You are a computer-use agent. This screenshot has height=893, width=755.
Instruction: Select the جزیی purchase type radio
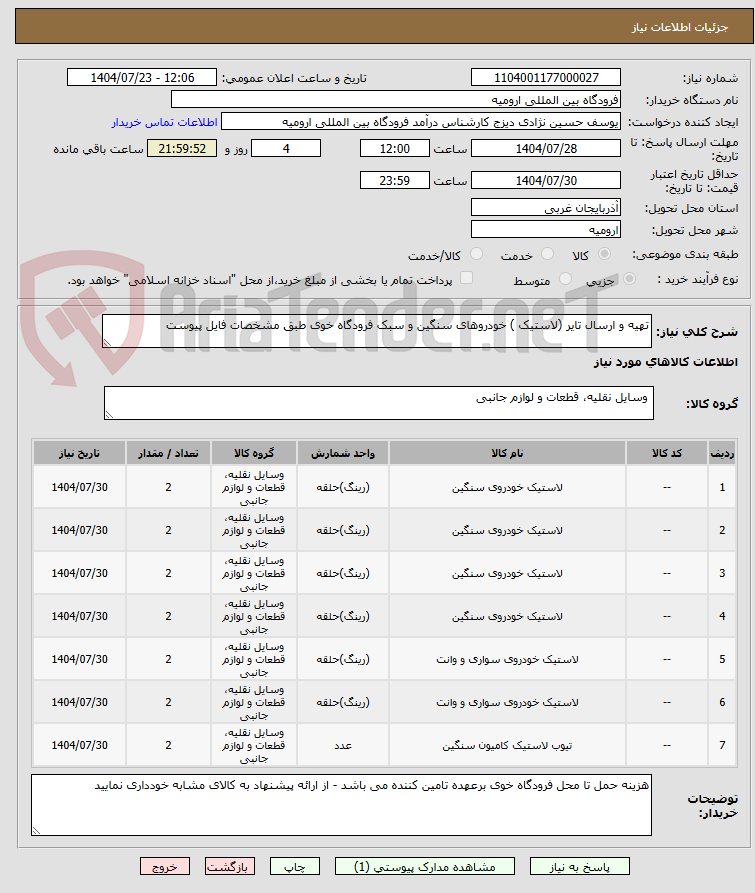pyautogui.click(x=629, y=278)
